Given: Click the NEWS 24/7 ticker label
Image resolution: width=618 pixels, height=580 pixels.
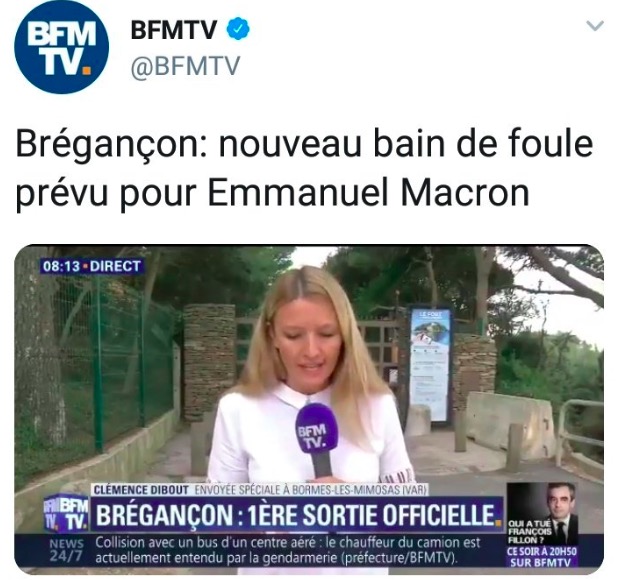Looking at the screenshot, I should (x=66, y=550).
